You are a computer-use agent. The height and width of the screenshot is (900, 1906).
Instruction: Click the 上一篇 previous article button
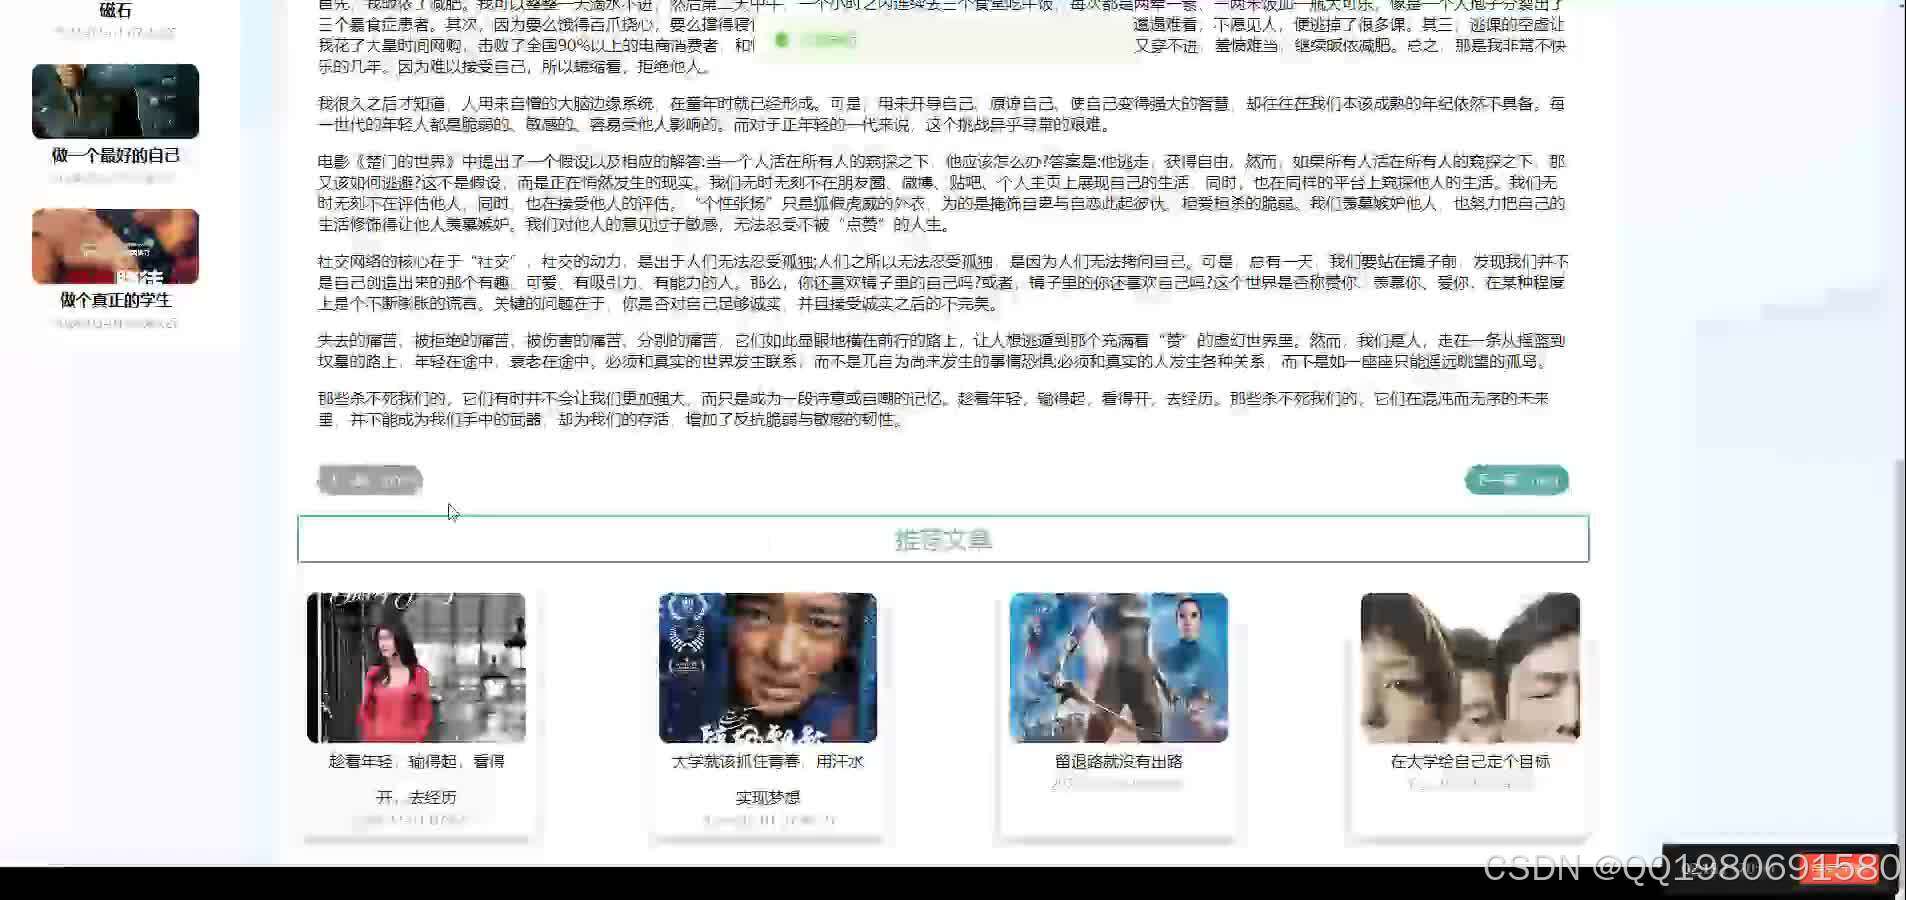coord(368,480)
